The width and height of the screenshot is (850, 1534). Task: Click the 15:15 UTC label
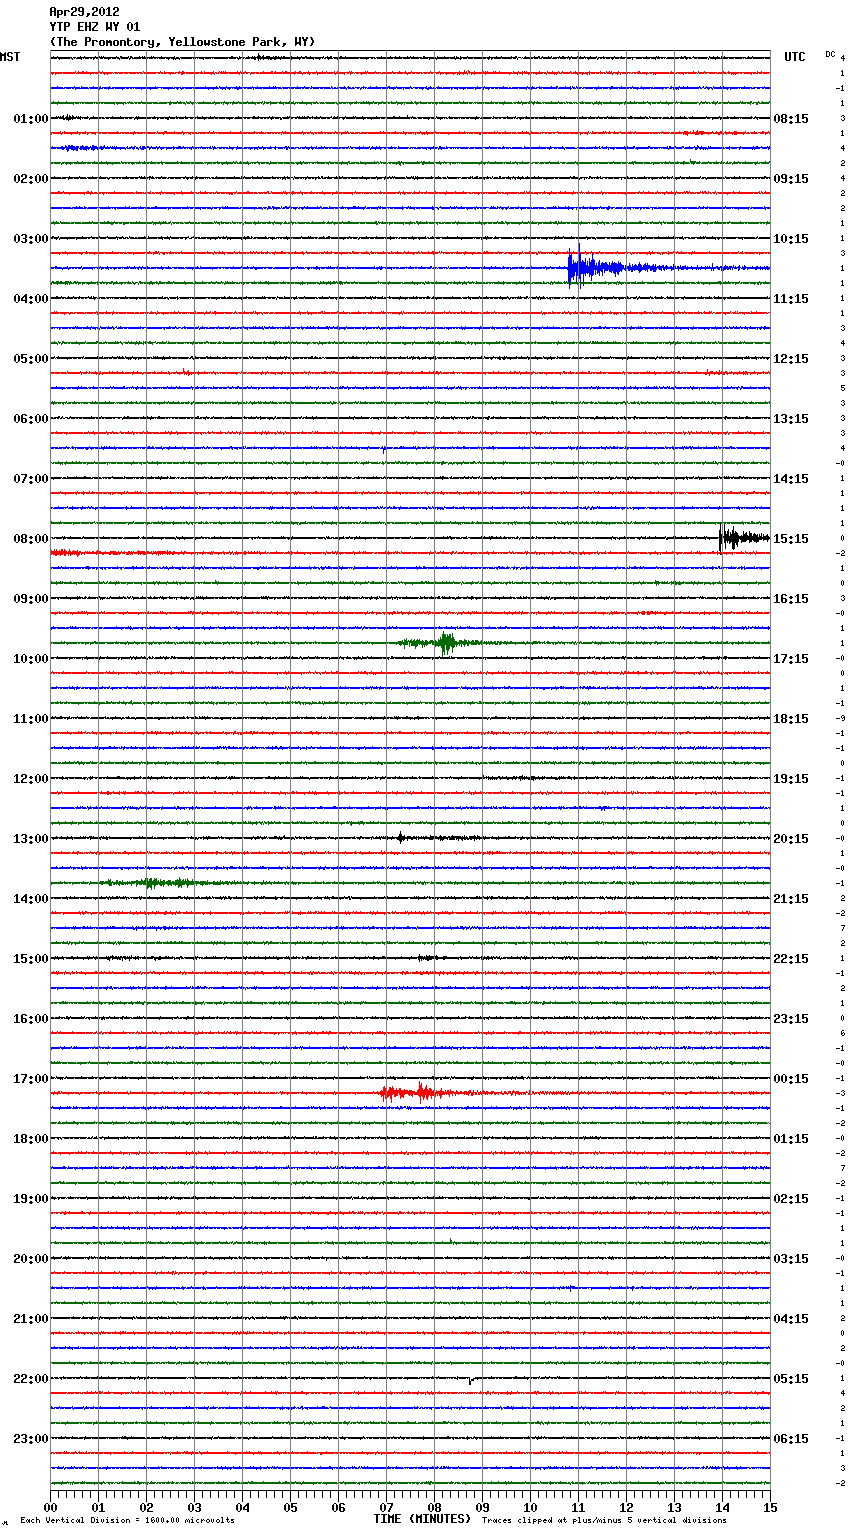791,539
